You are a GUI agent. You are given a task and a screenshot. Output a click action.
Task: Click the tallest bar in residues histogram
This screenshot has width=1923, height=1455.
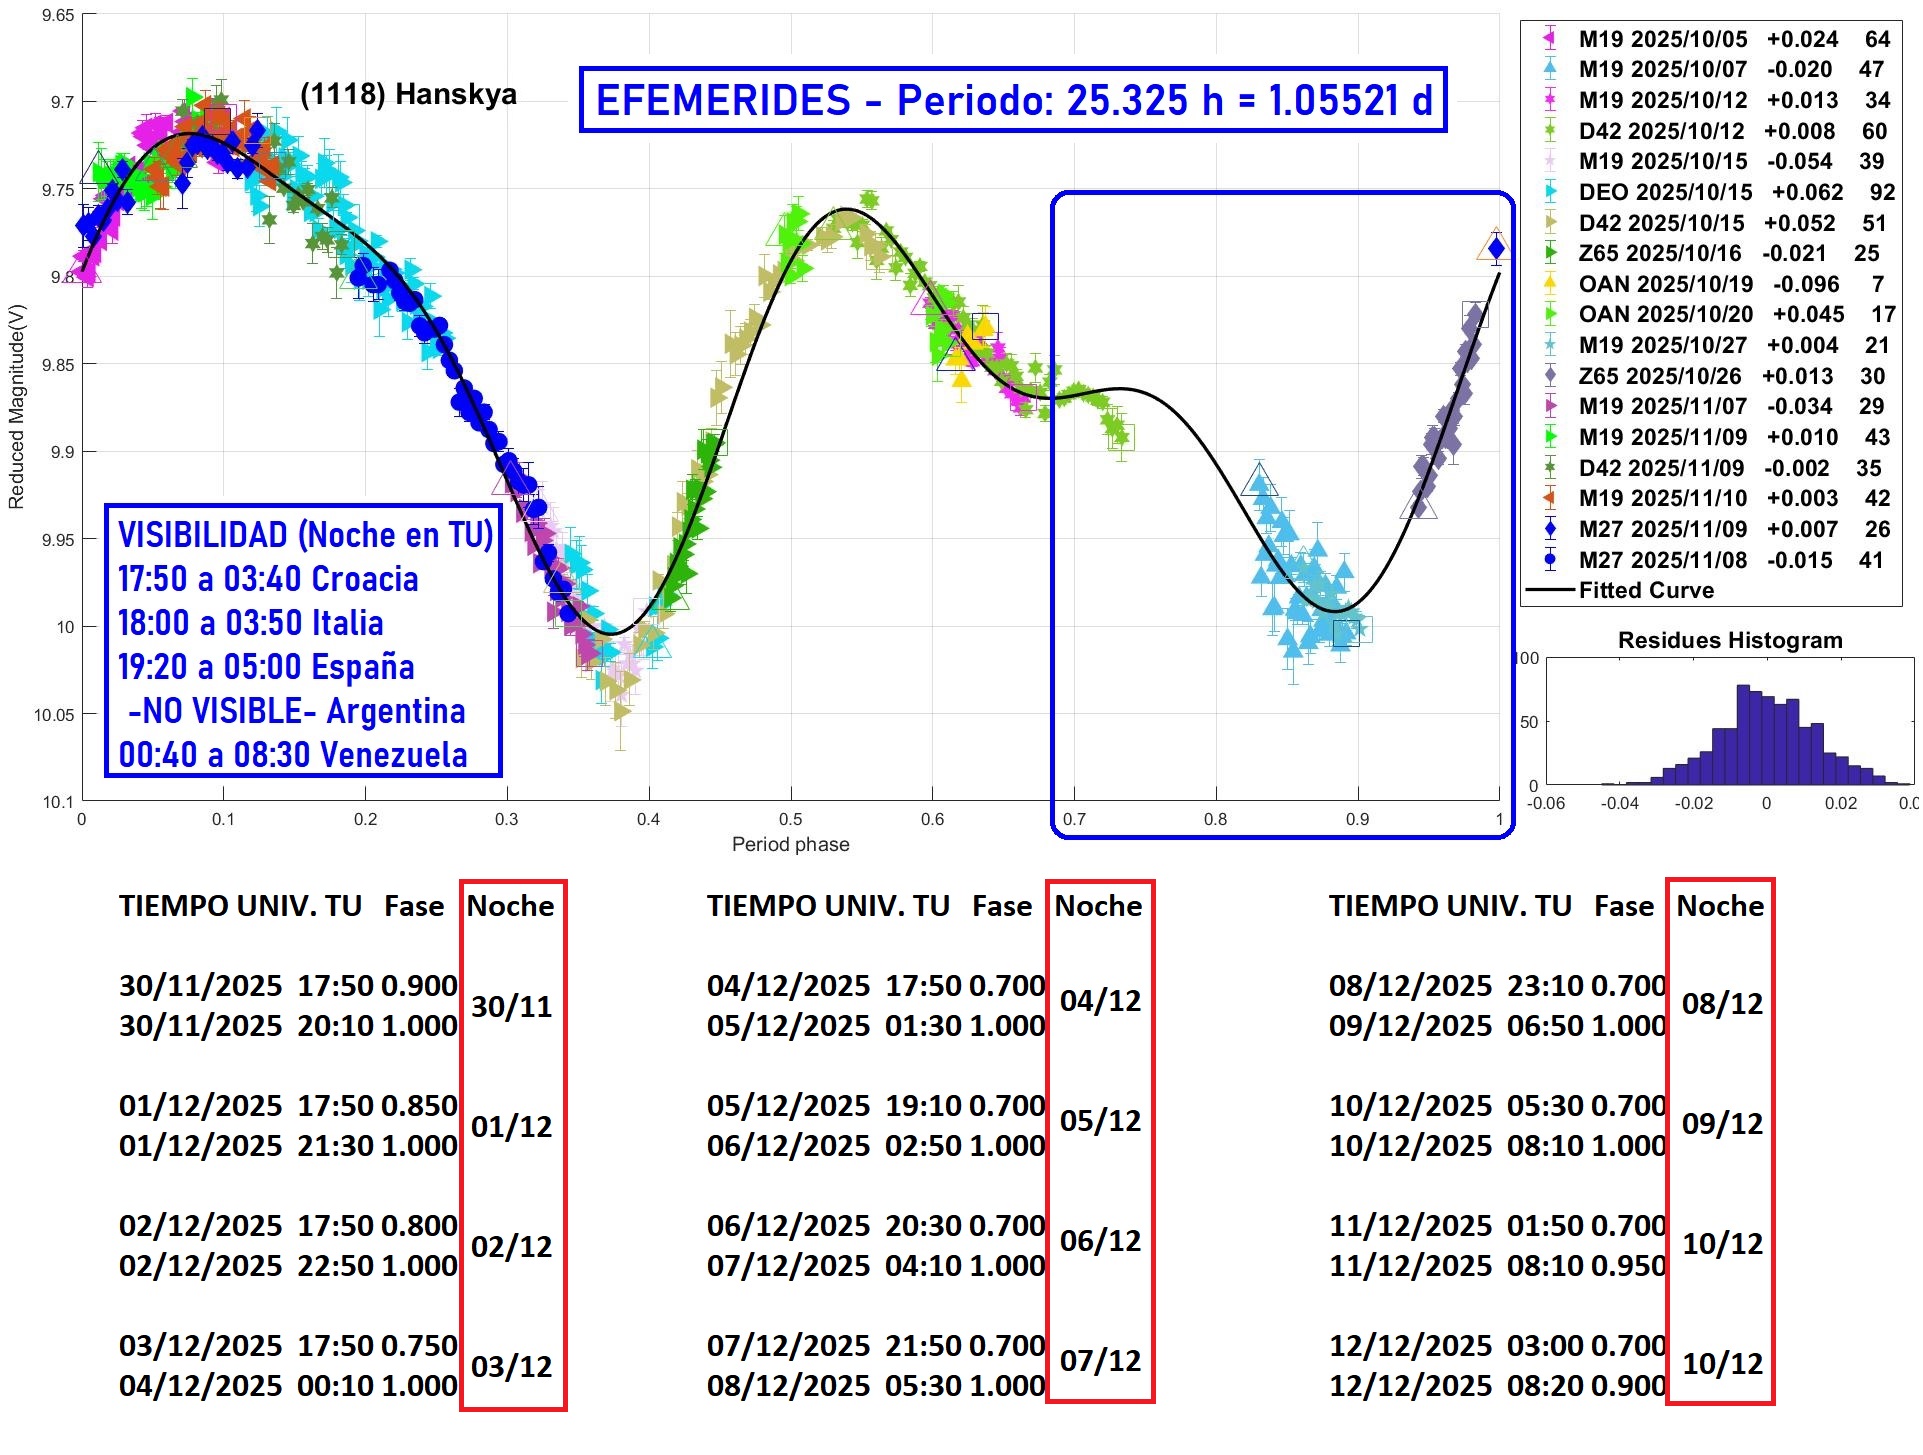pos(1743,735)
